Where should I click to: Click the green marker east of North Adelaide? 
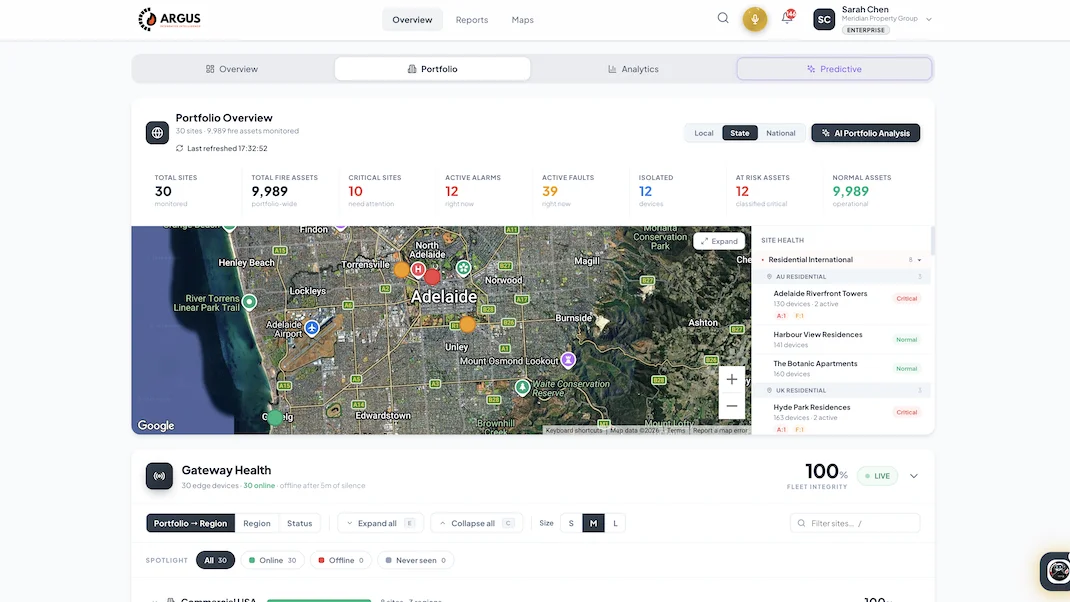click(464, 268)
